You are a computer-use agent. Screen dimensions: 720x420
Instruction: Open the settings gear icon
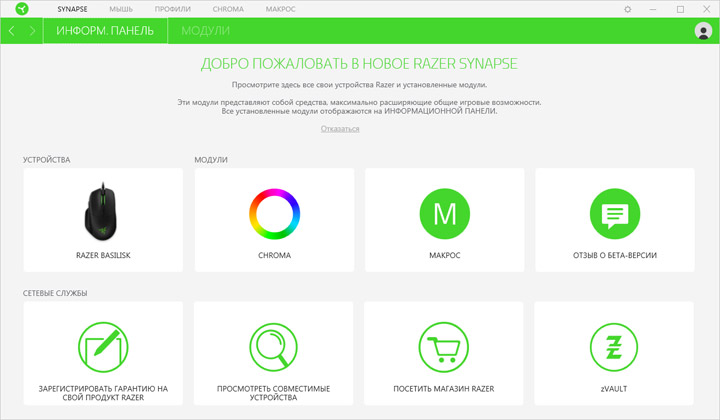[628, 9]
